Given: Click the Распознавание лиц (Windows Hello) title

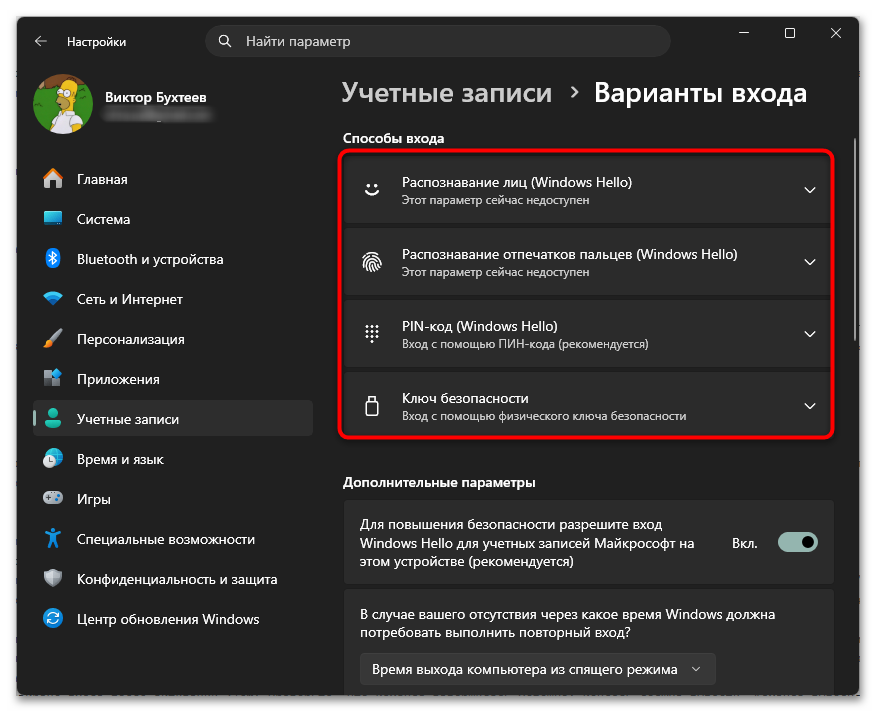Looking at the screenshot, I should pyautogui.click(x=517, y=182).
